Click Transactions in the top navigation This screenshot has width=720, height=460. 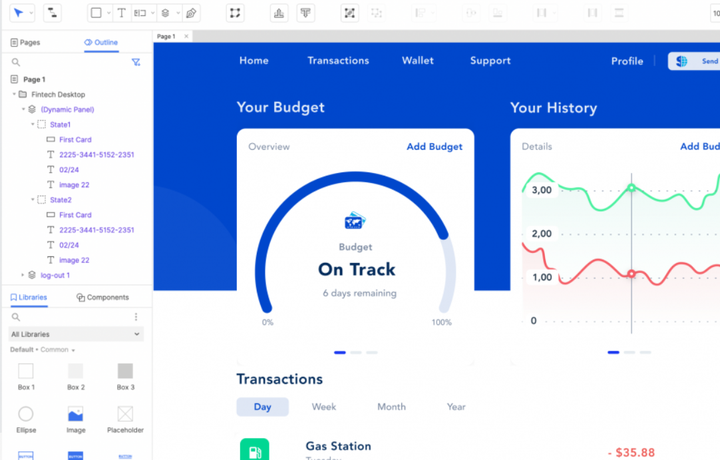338,61
